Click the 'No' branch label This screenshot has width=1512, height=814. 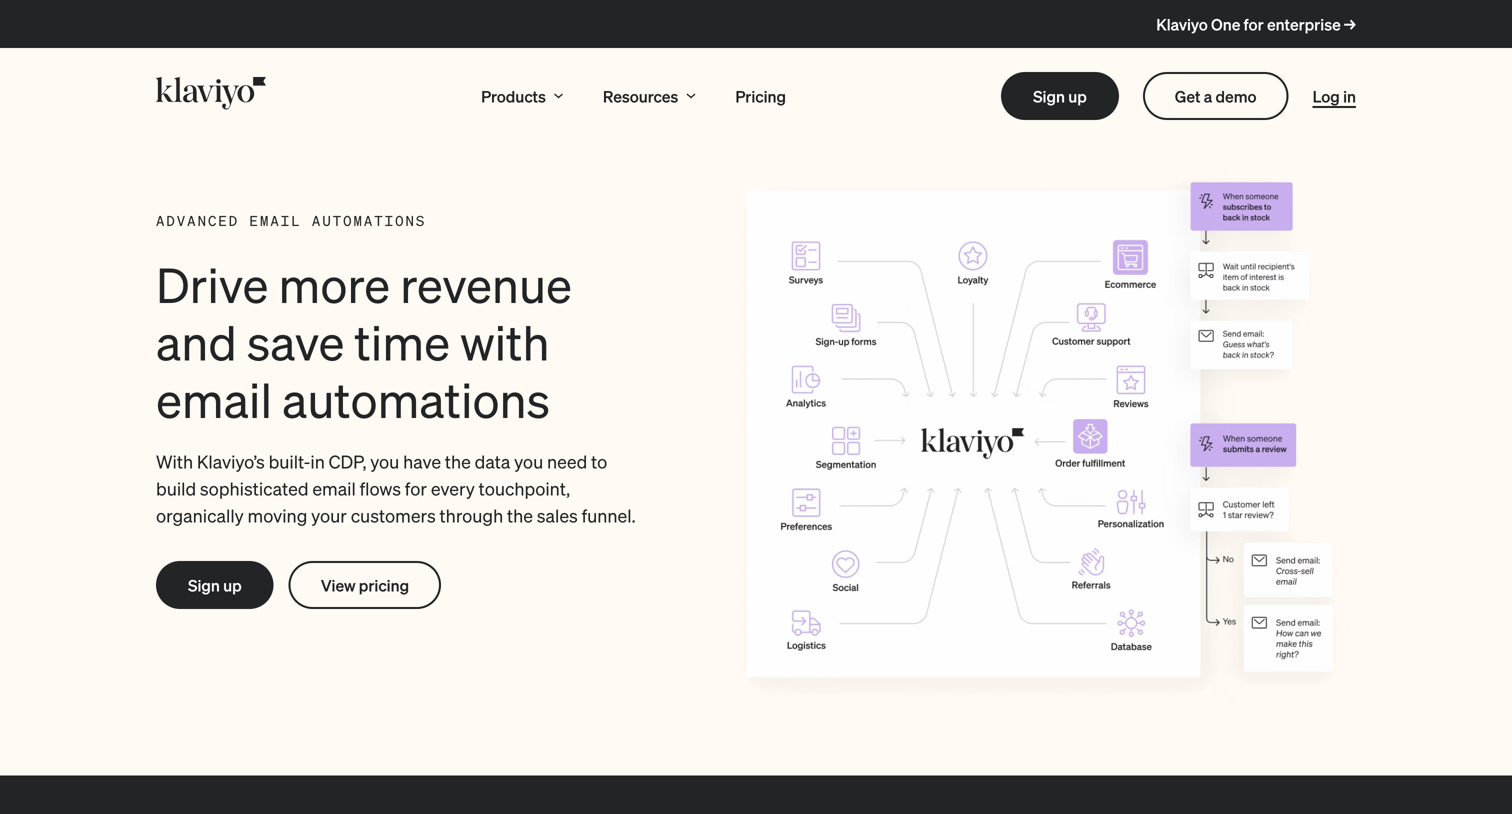pyautogui.click(x=1228, y=560)
